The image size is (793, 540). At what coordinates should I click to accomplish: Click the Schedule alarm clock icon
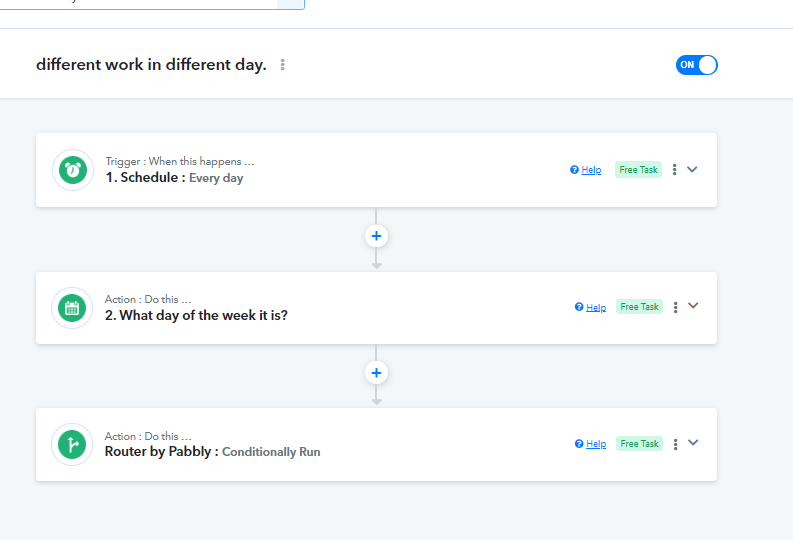(72, 170)
